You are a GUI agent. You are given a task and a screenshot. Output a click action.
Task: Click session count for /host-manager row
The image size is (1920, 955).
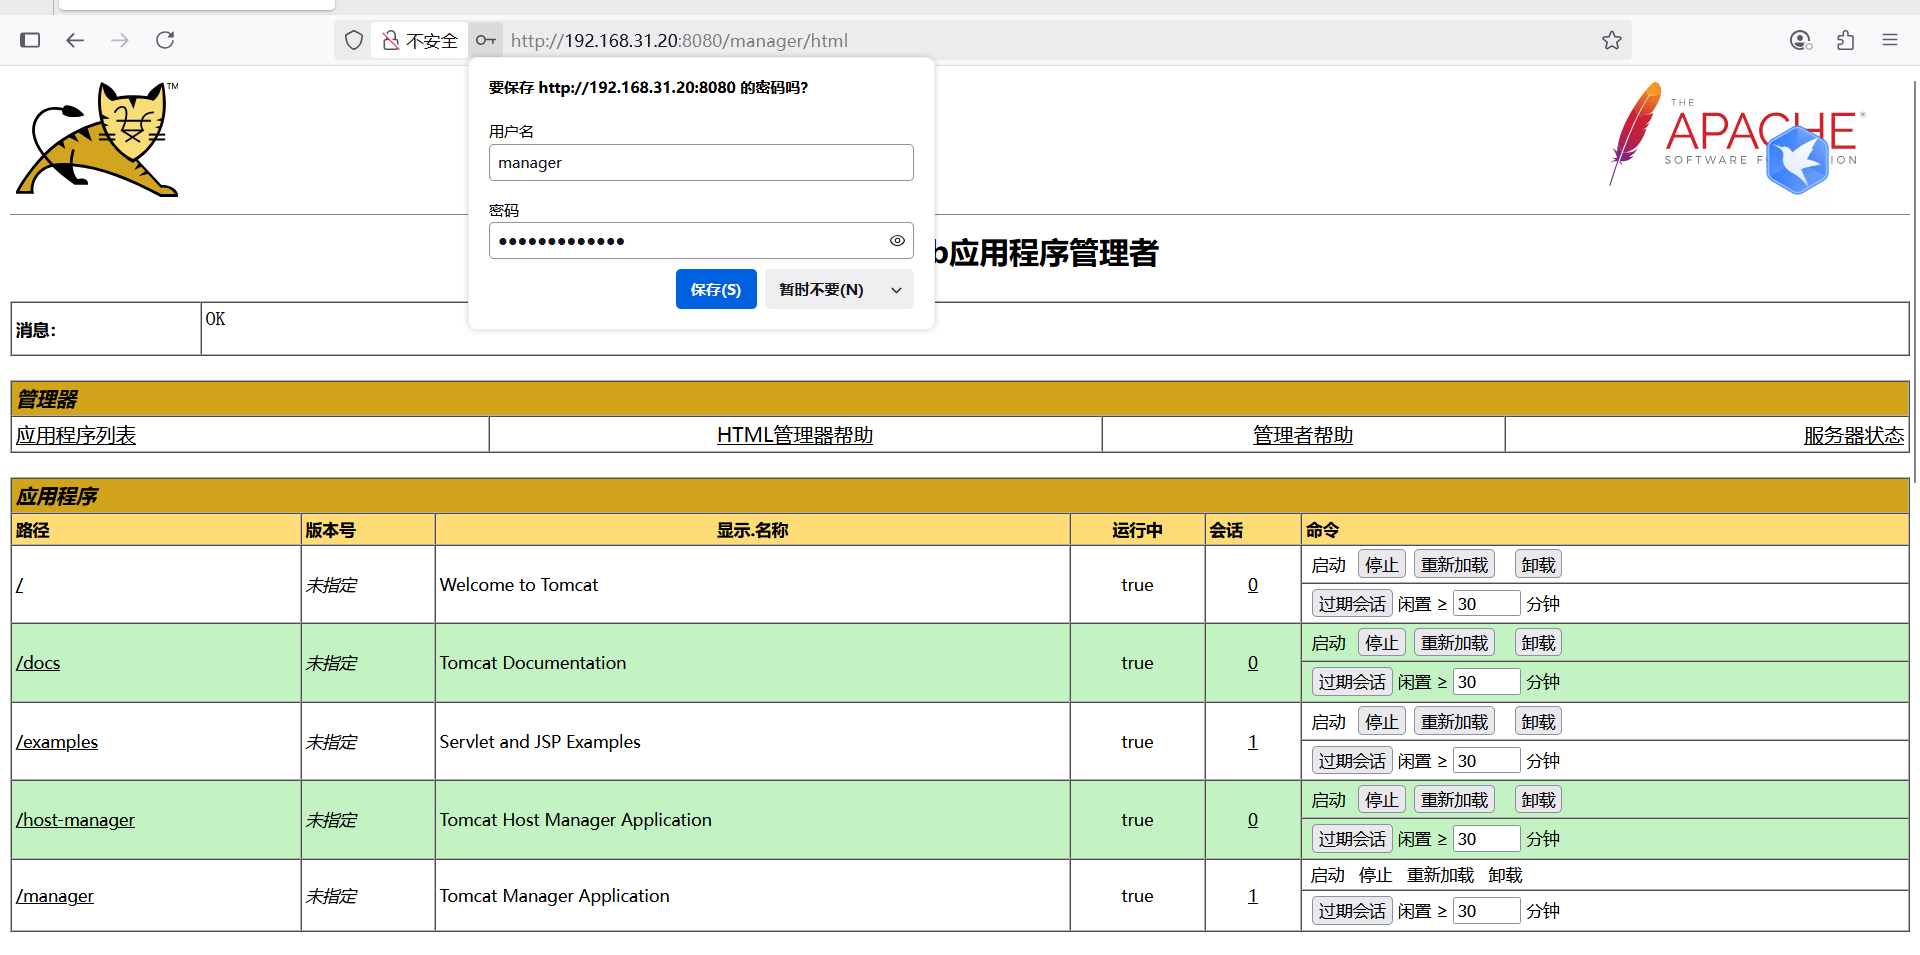(x=1253, y=820)
